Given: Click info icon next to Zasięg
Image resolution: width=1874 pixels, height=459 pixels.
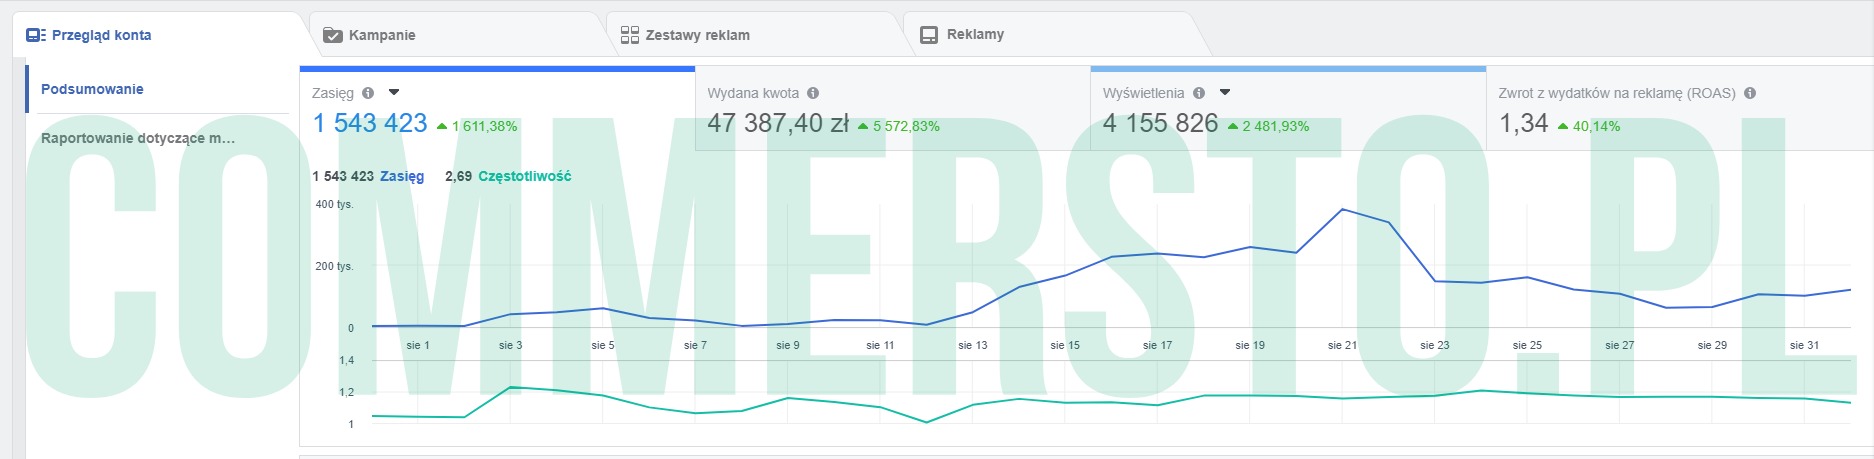Looking at the screenshot, I should pos(368,93).
